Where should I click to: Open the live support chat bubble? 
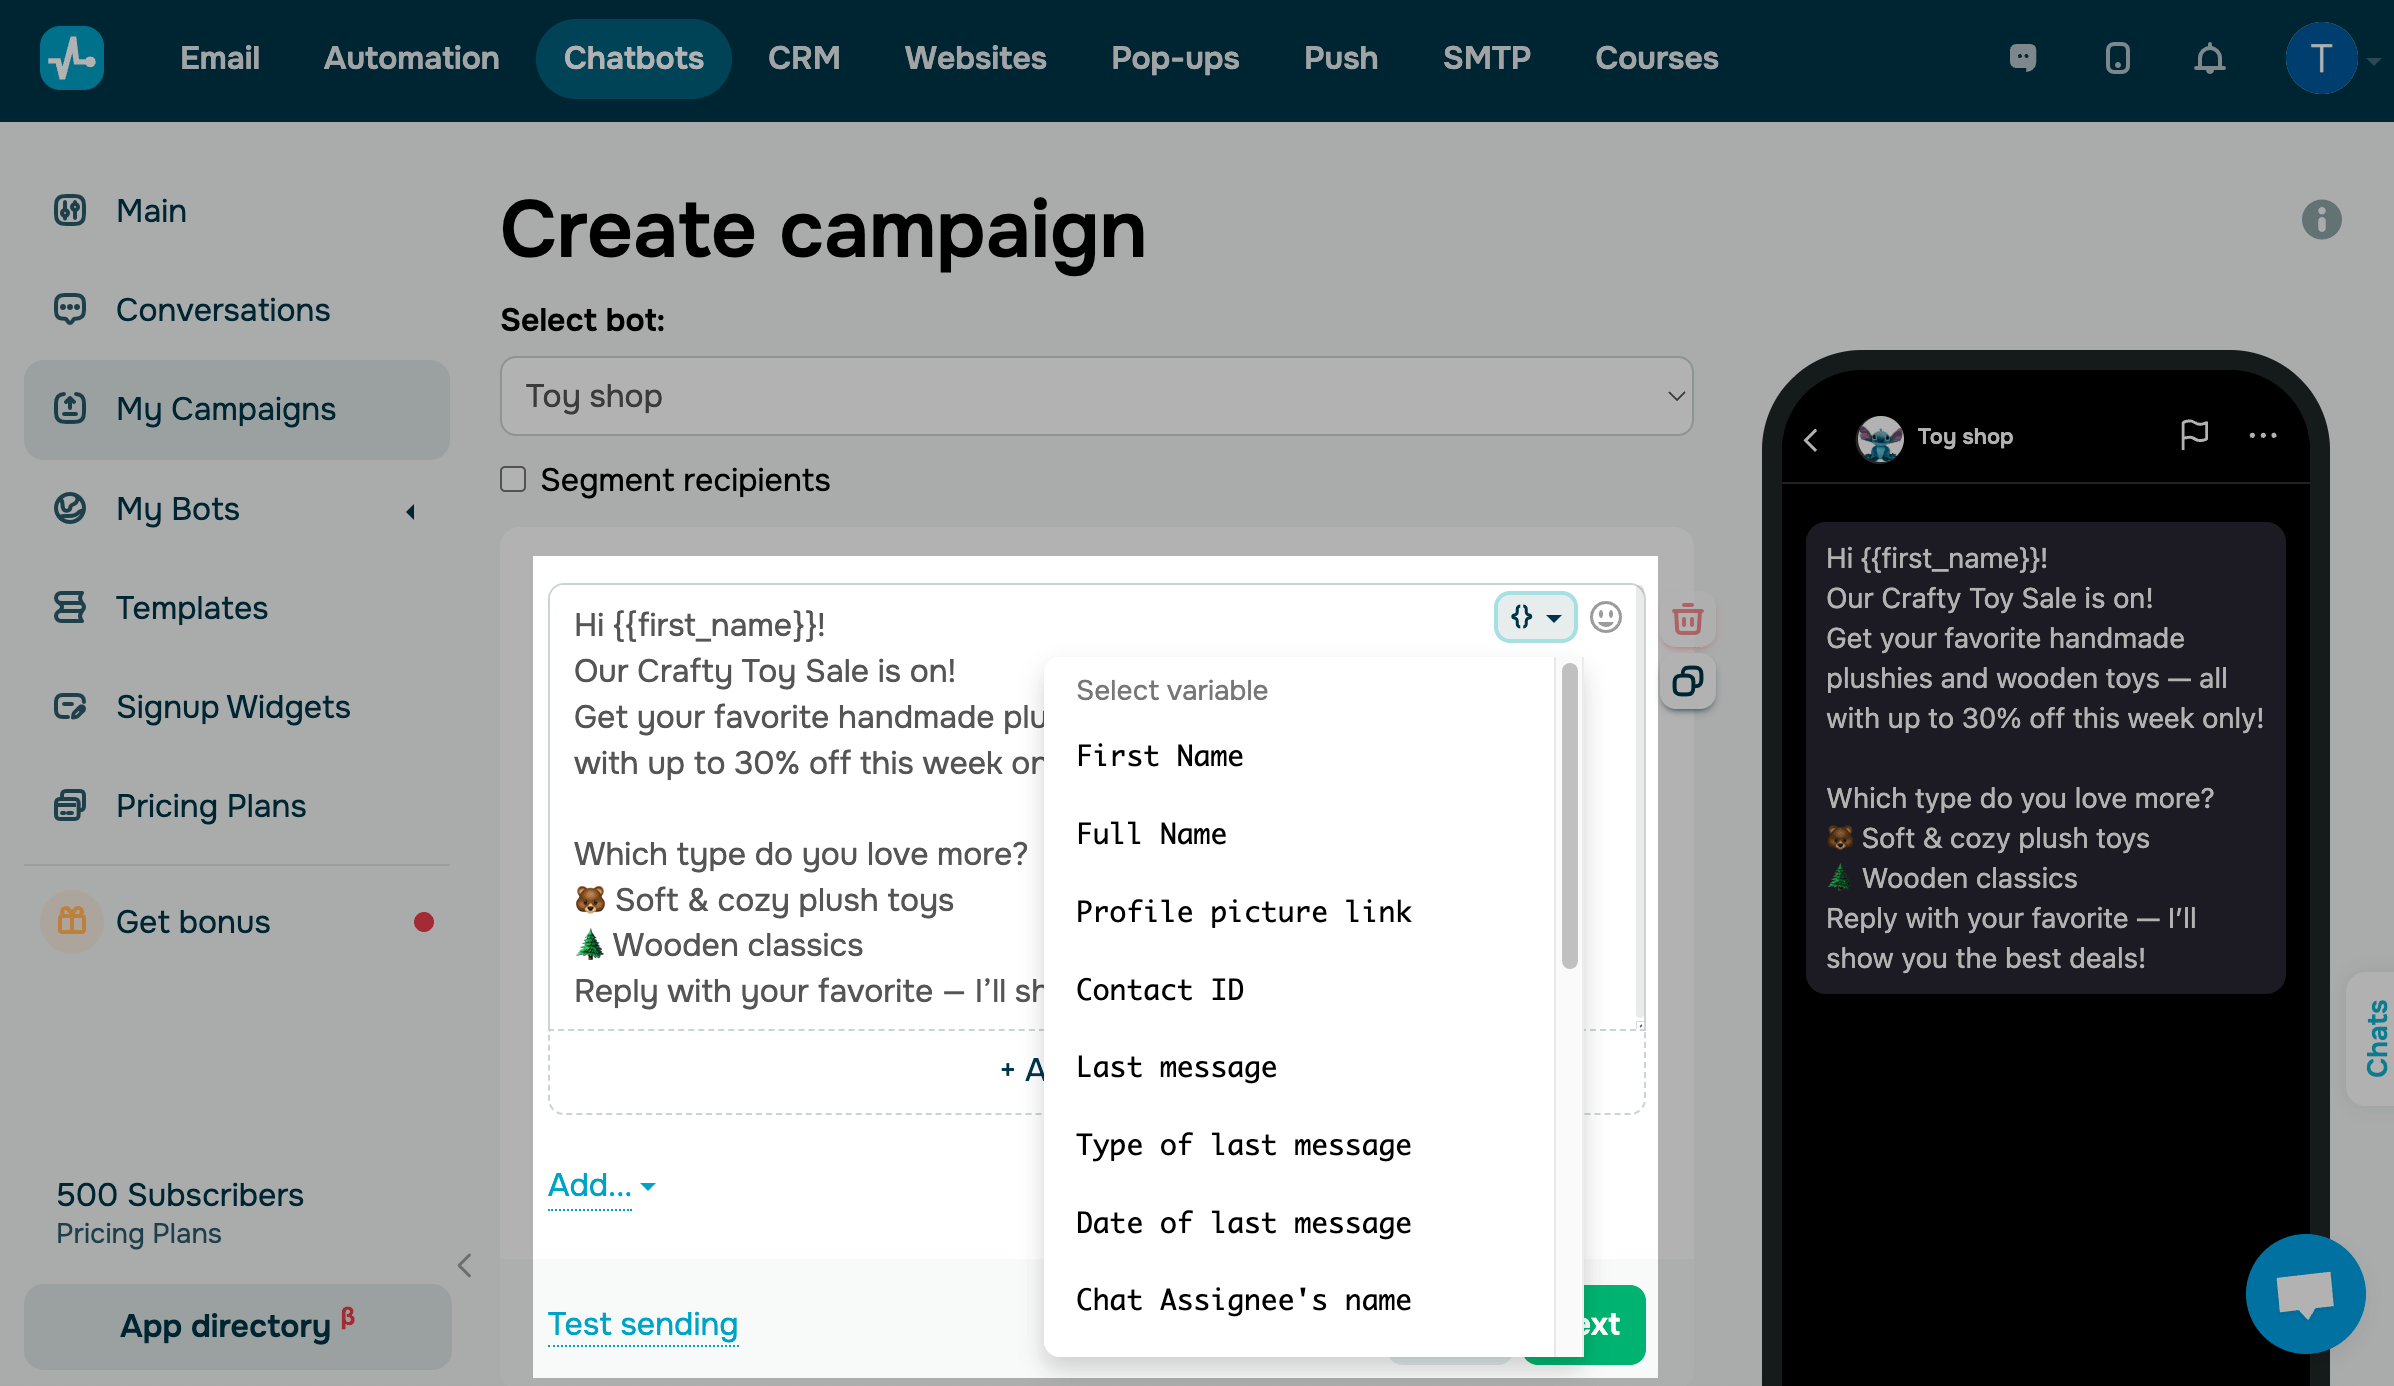(2305, 1293)
